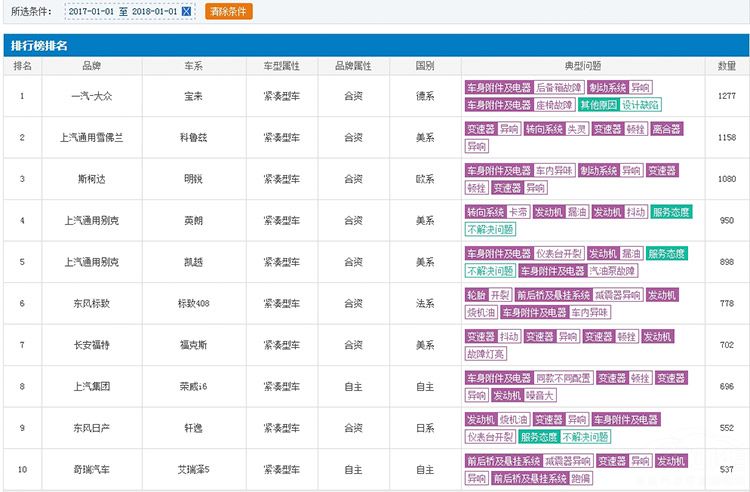
Task: Remove the date range filter via X icon
Action: 186,12
